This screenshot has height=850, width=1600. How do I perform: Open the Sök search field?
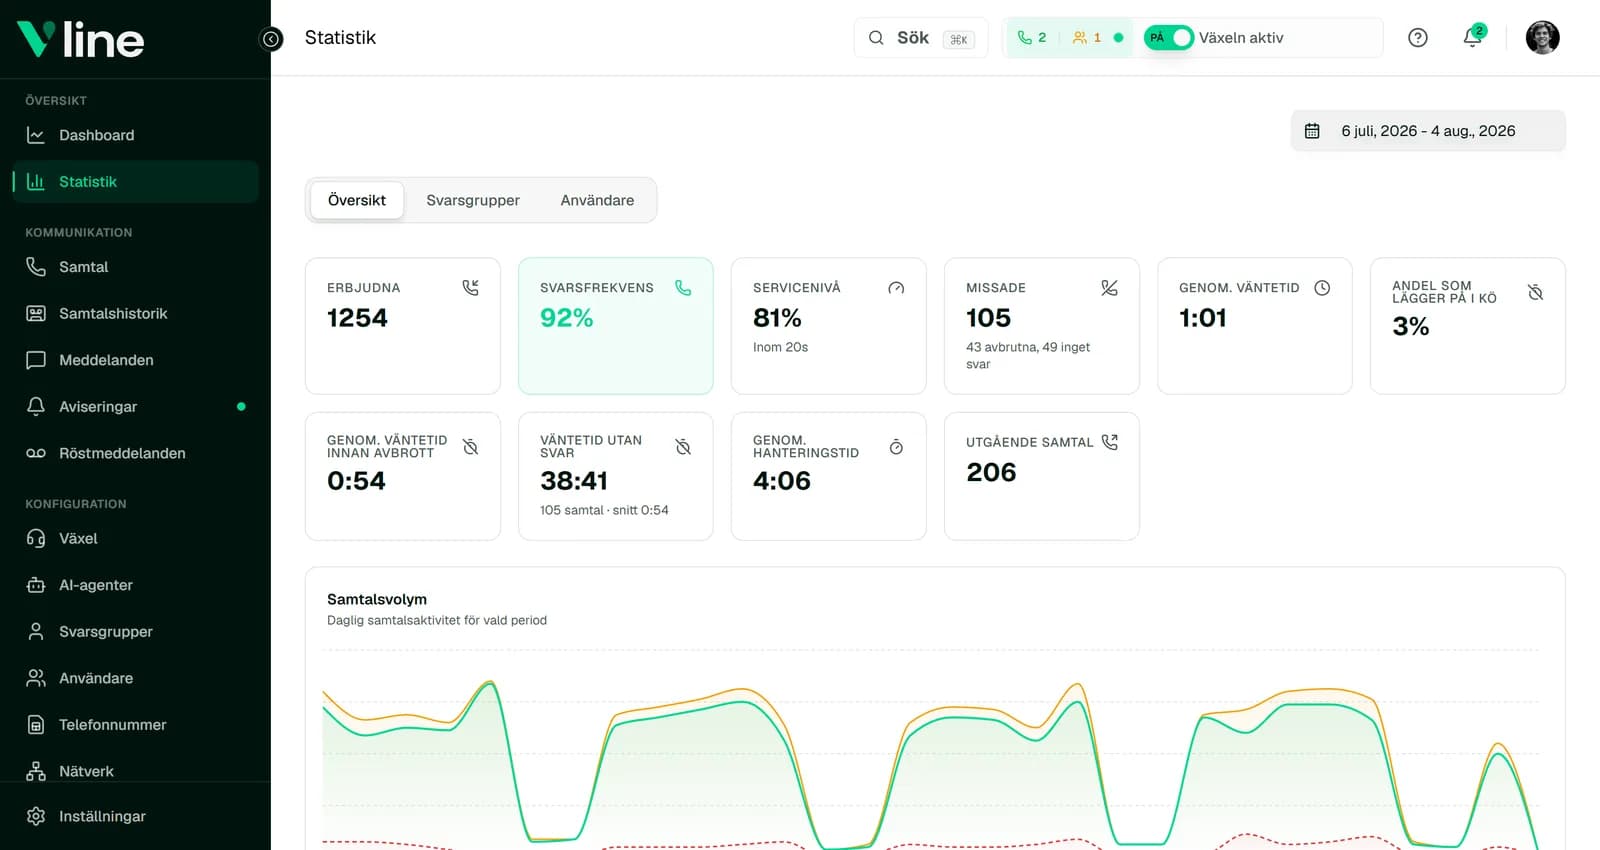pyautogui.click(x=921, y=38)
